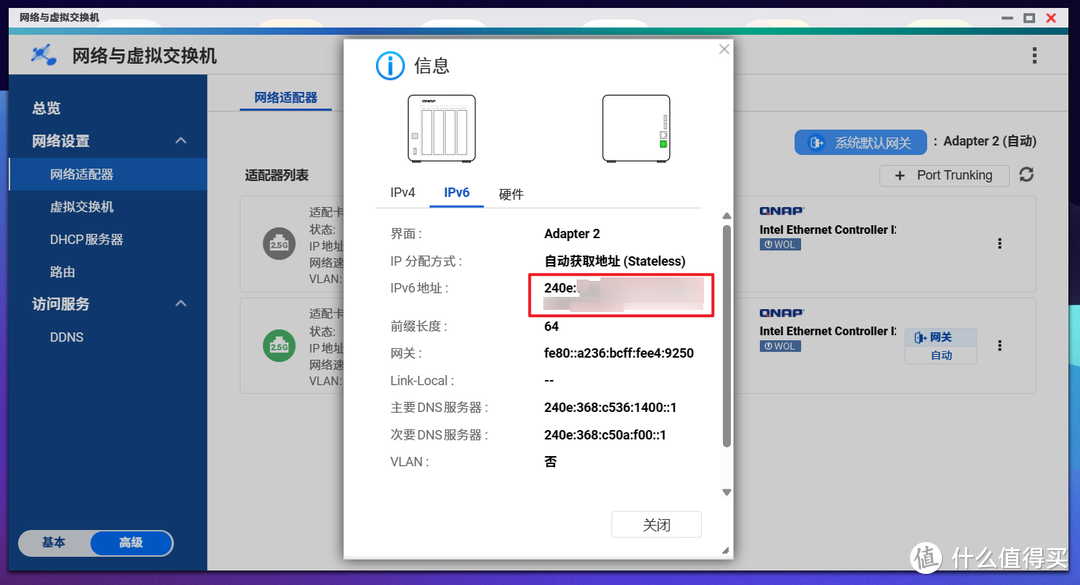Viewport: 1080px width, 585px height.
Task: Click the rear-view NAS image in the dialog
Action: click(x=636, y=129)
